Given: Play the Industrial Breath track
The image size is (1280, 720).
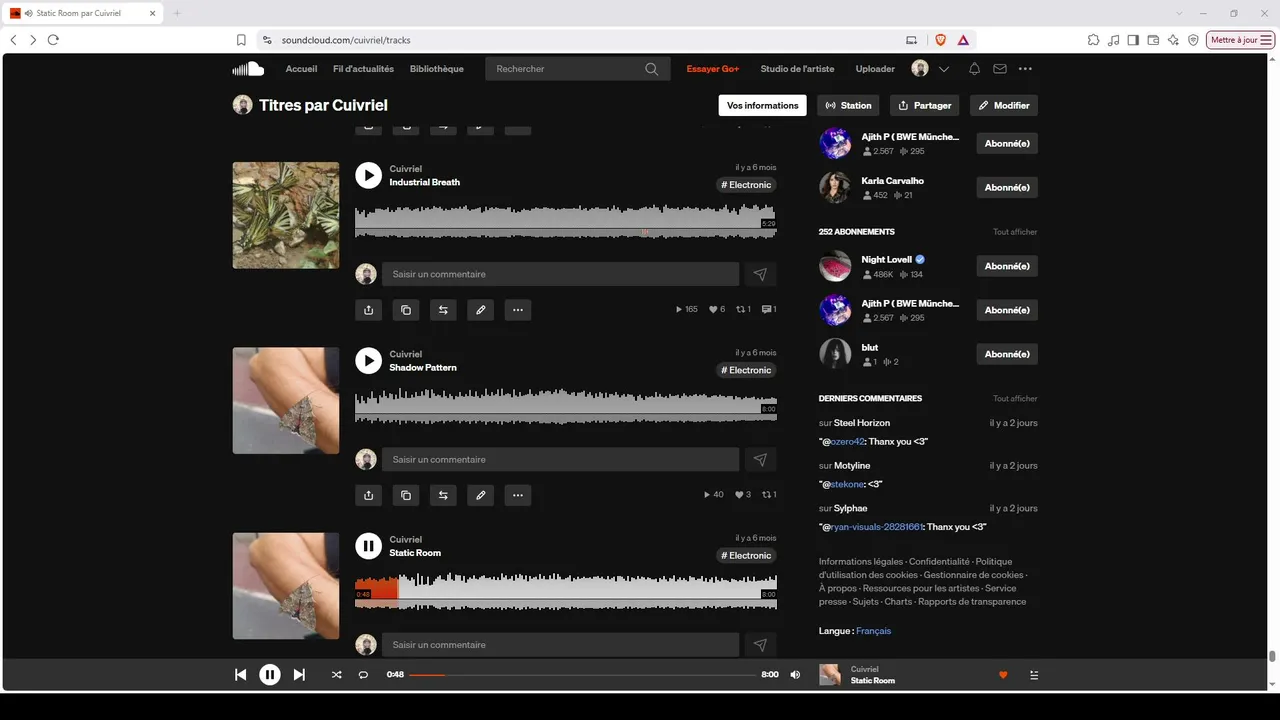Looking at the screenshot, I should click(x=368, y=176).
